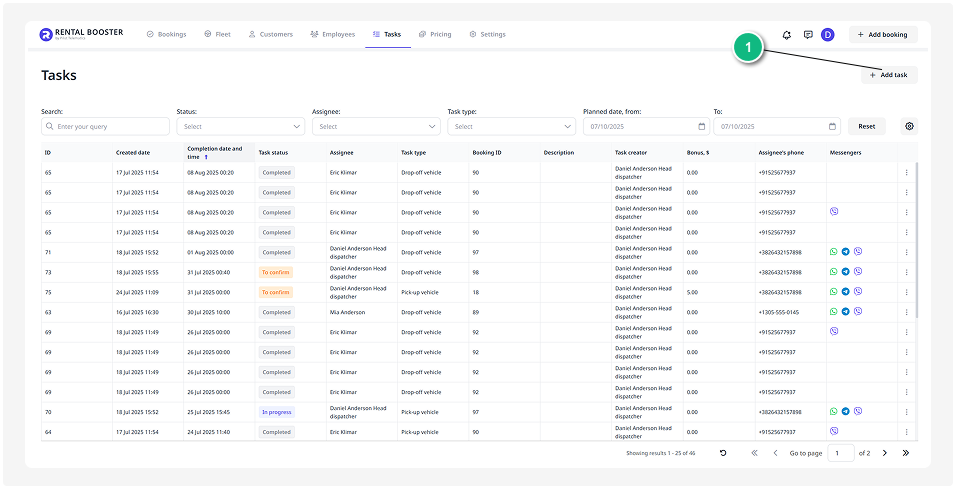The height and width of the screenshot is (489, 956).
Task: Open the notifications bell icon
Action: pyautogui.click(x=787, y=34)
